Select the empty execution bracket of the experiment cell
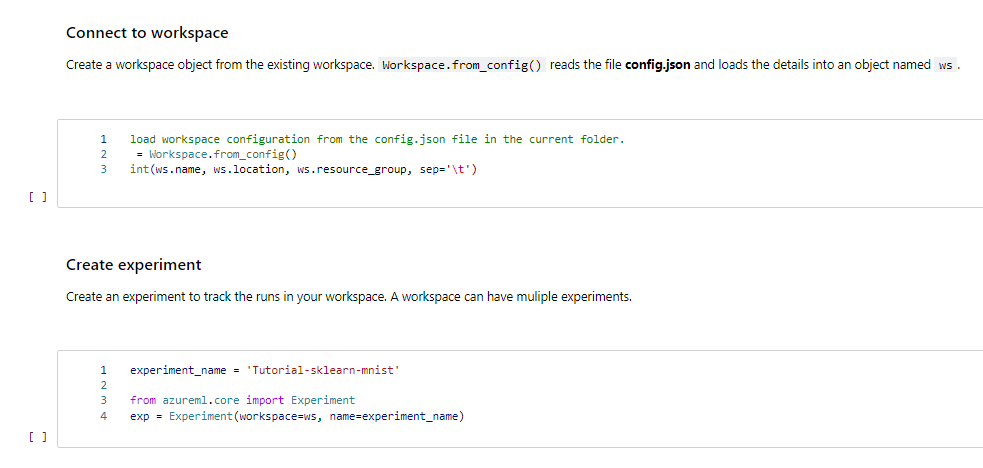Viewport: 983px width, 468px height. click(35, 437)
